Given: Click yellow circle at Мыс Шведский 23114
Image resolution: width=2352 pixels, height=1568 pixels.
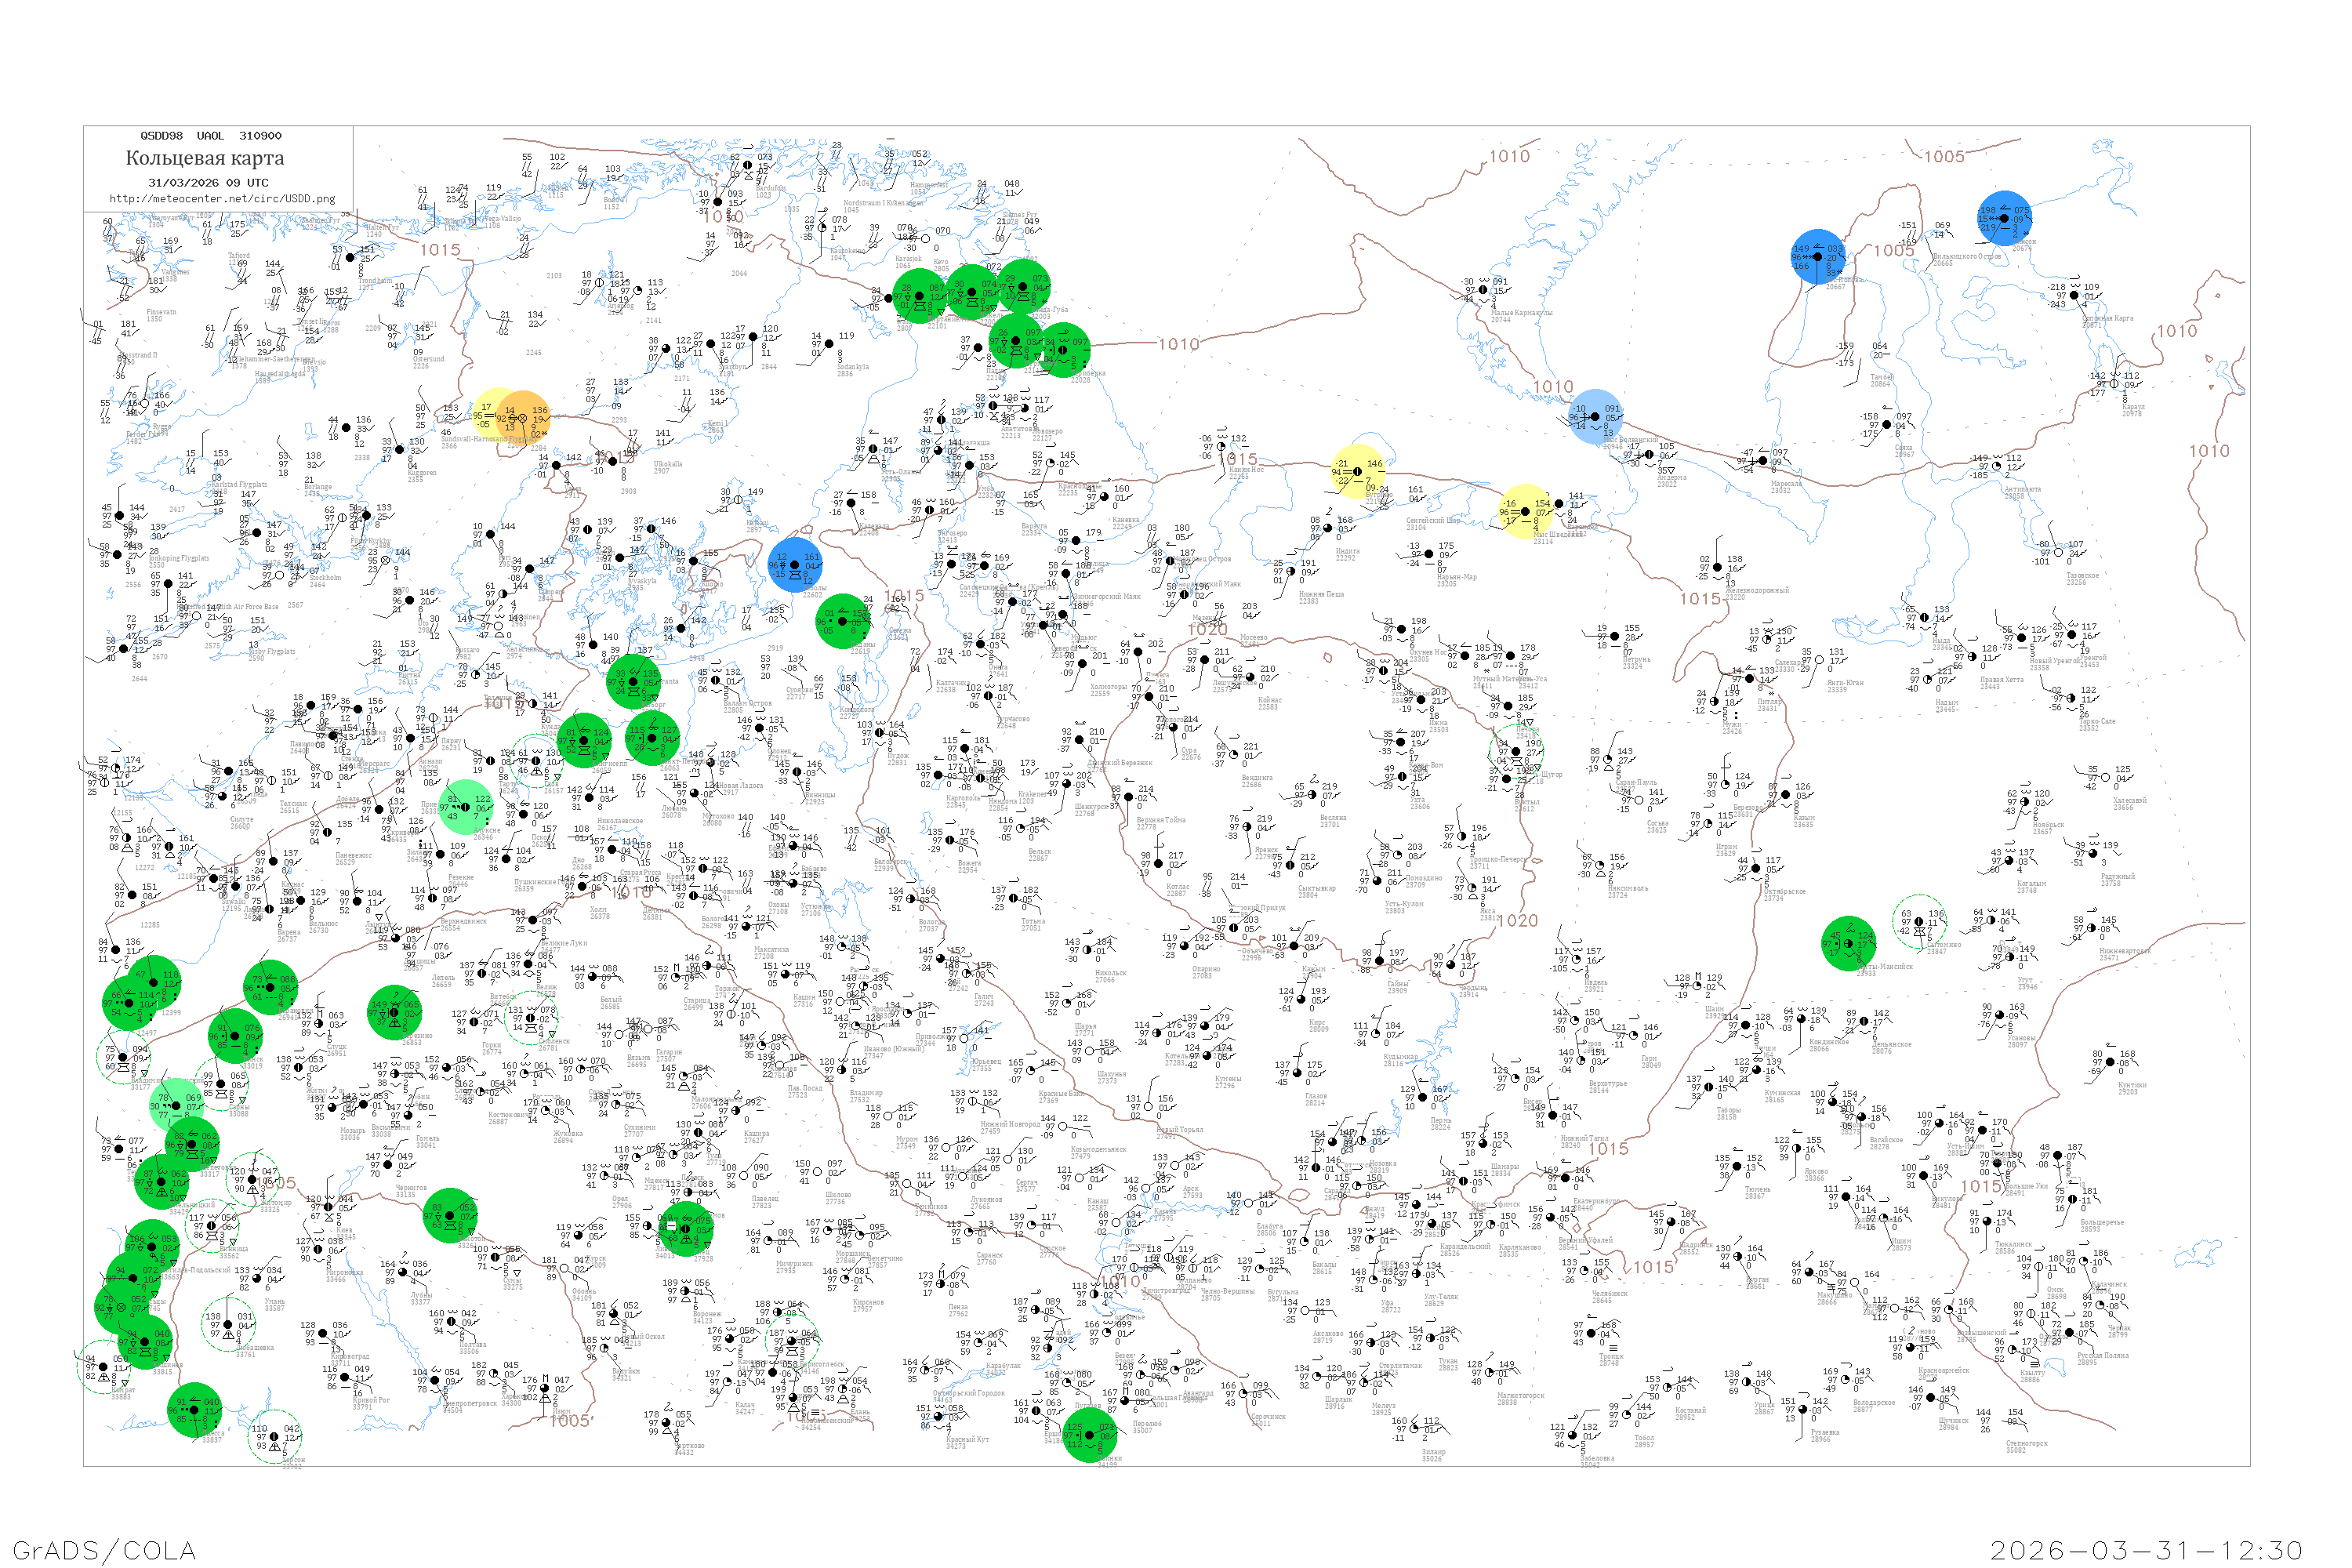Looking at the screenshot, I should 1526,511.
